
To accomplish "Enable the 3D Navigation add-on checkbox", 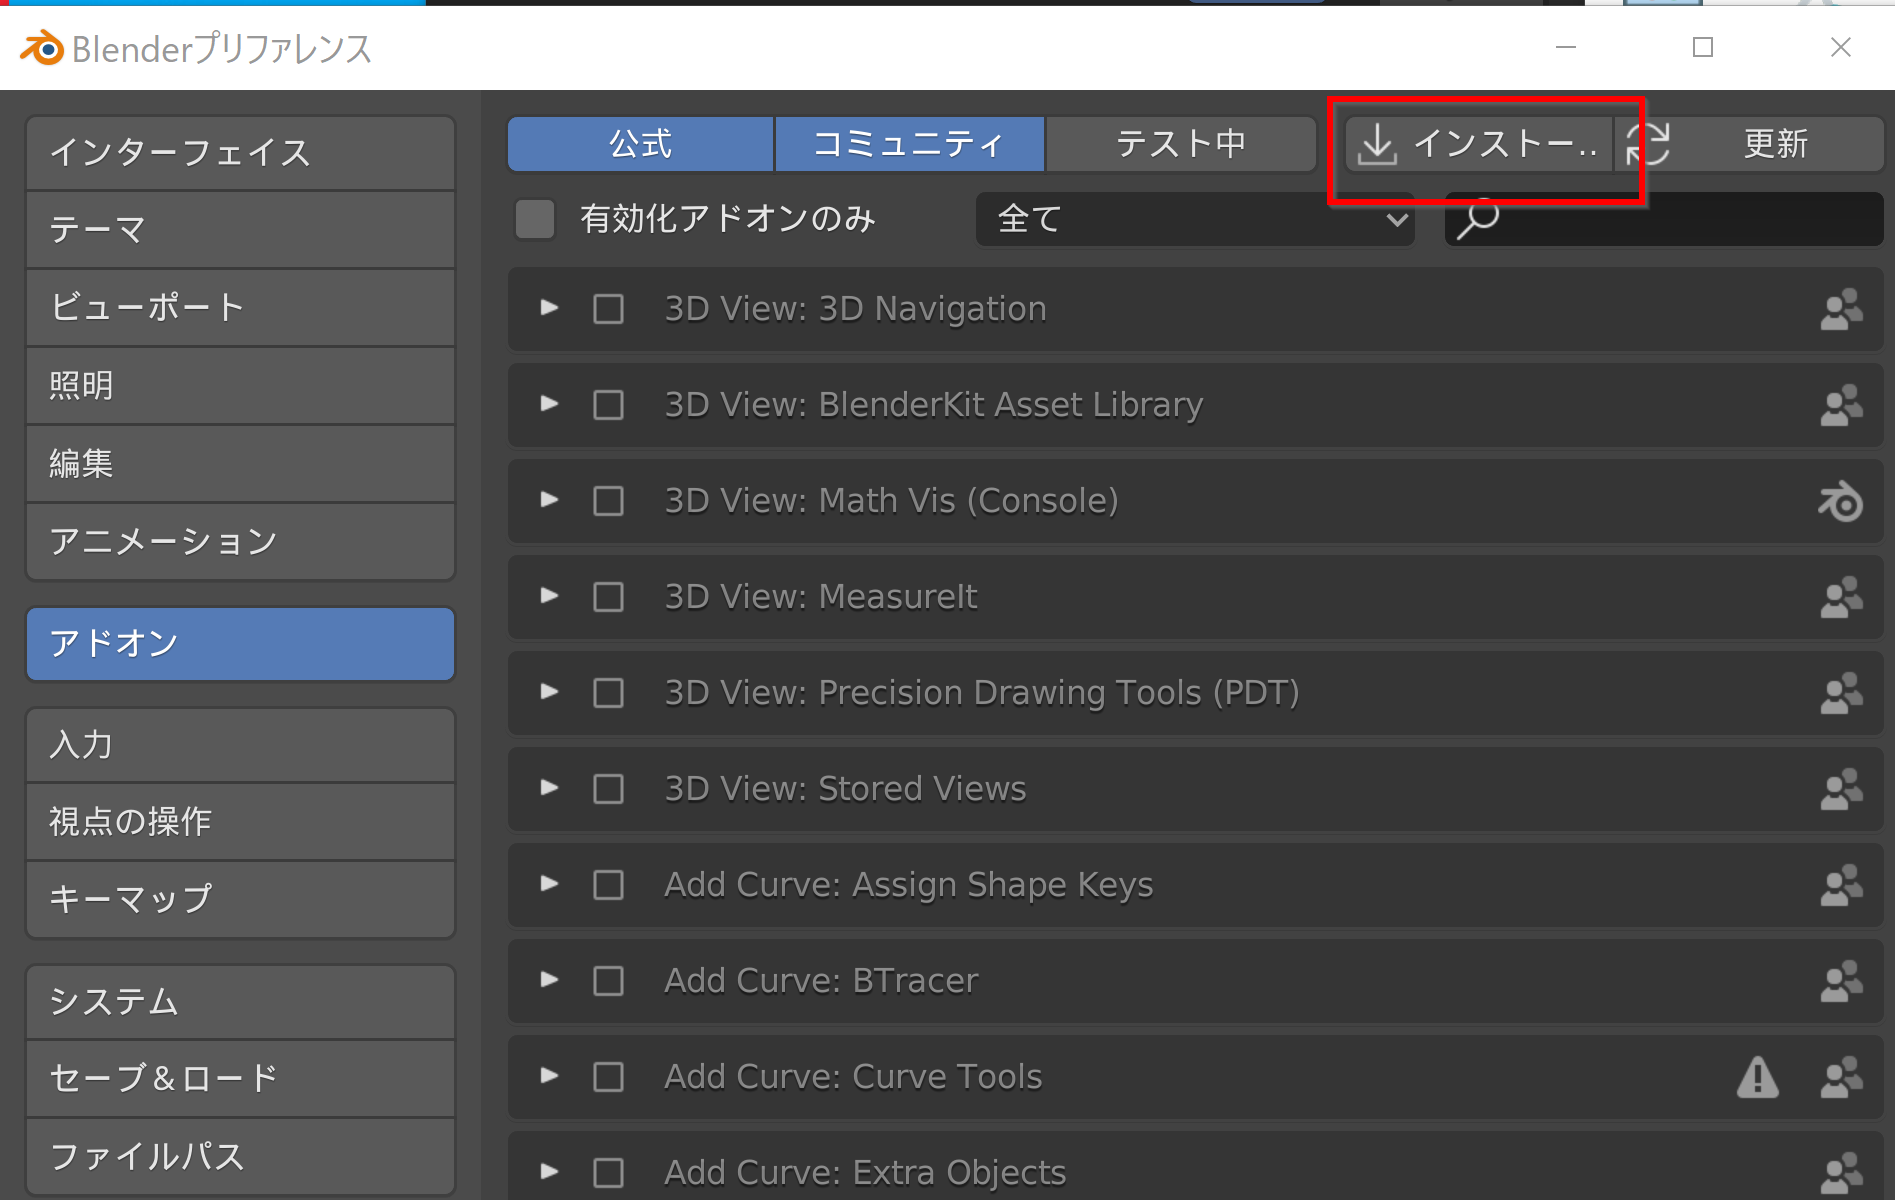I will [x=609, y=309].
